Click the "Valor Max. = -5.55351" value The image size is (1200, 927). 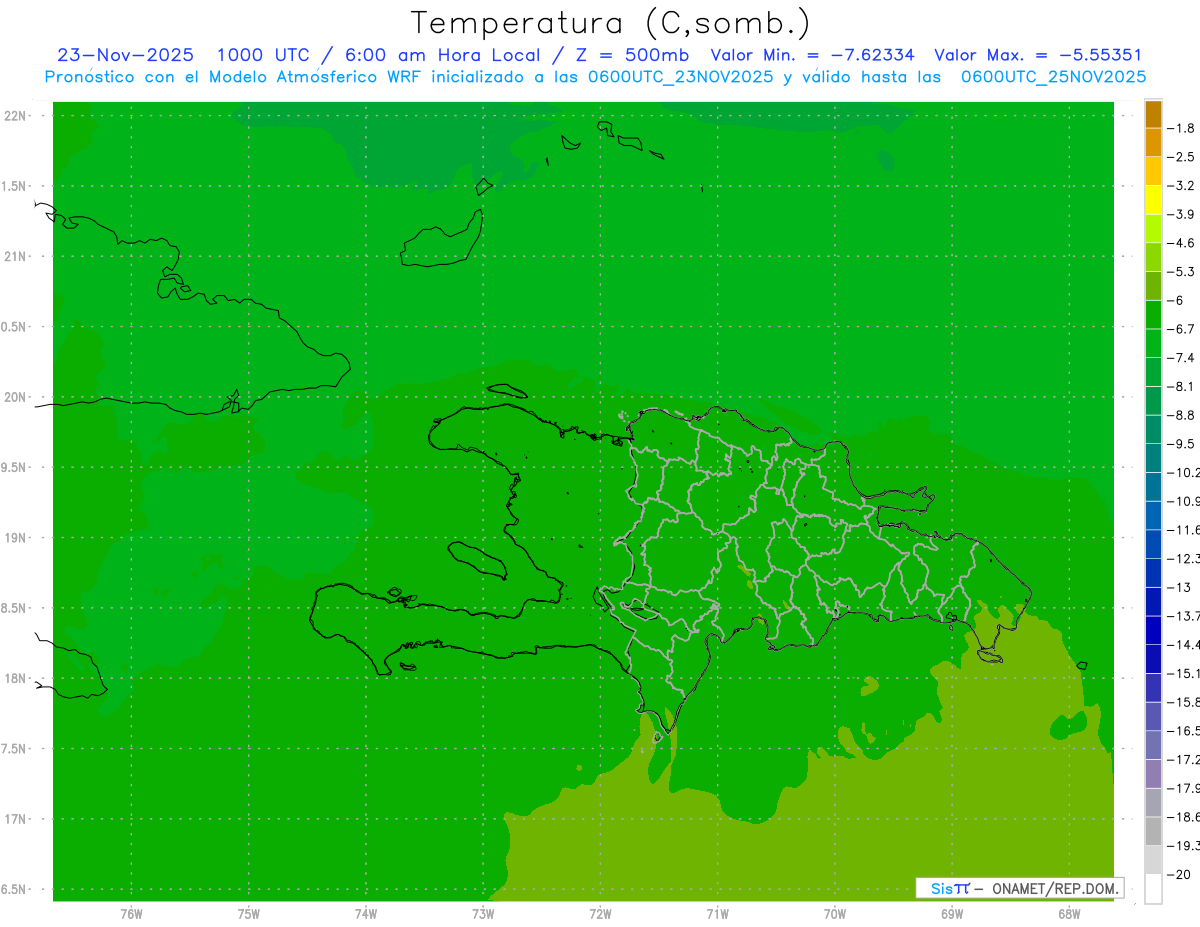click(1038, 55)
